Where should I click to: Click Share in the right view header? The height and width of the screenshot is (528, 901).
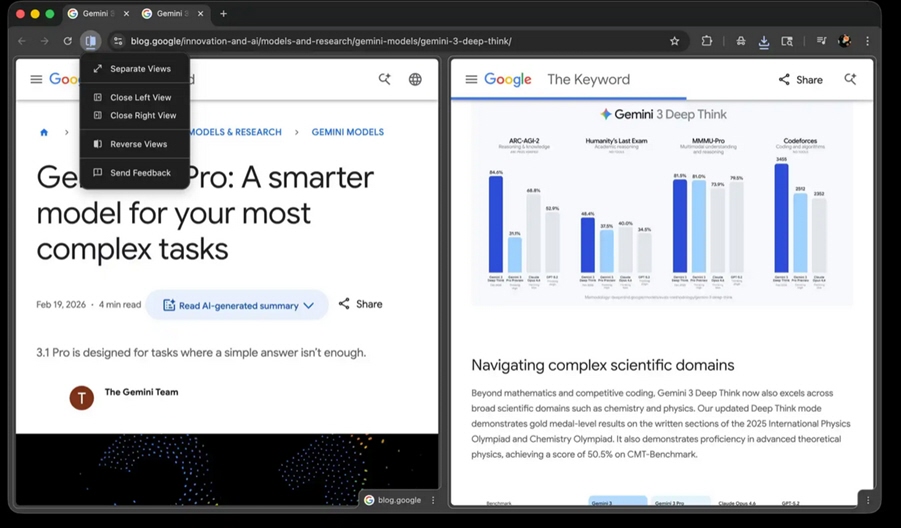800,80
